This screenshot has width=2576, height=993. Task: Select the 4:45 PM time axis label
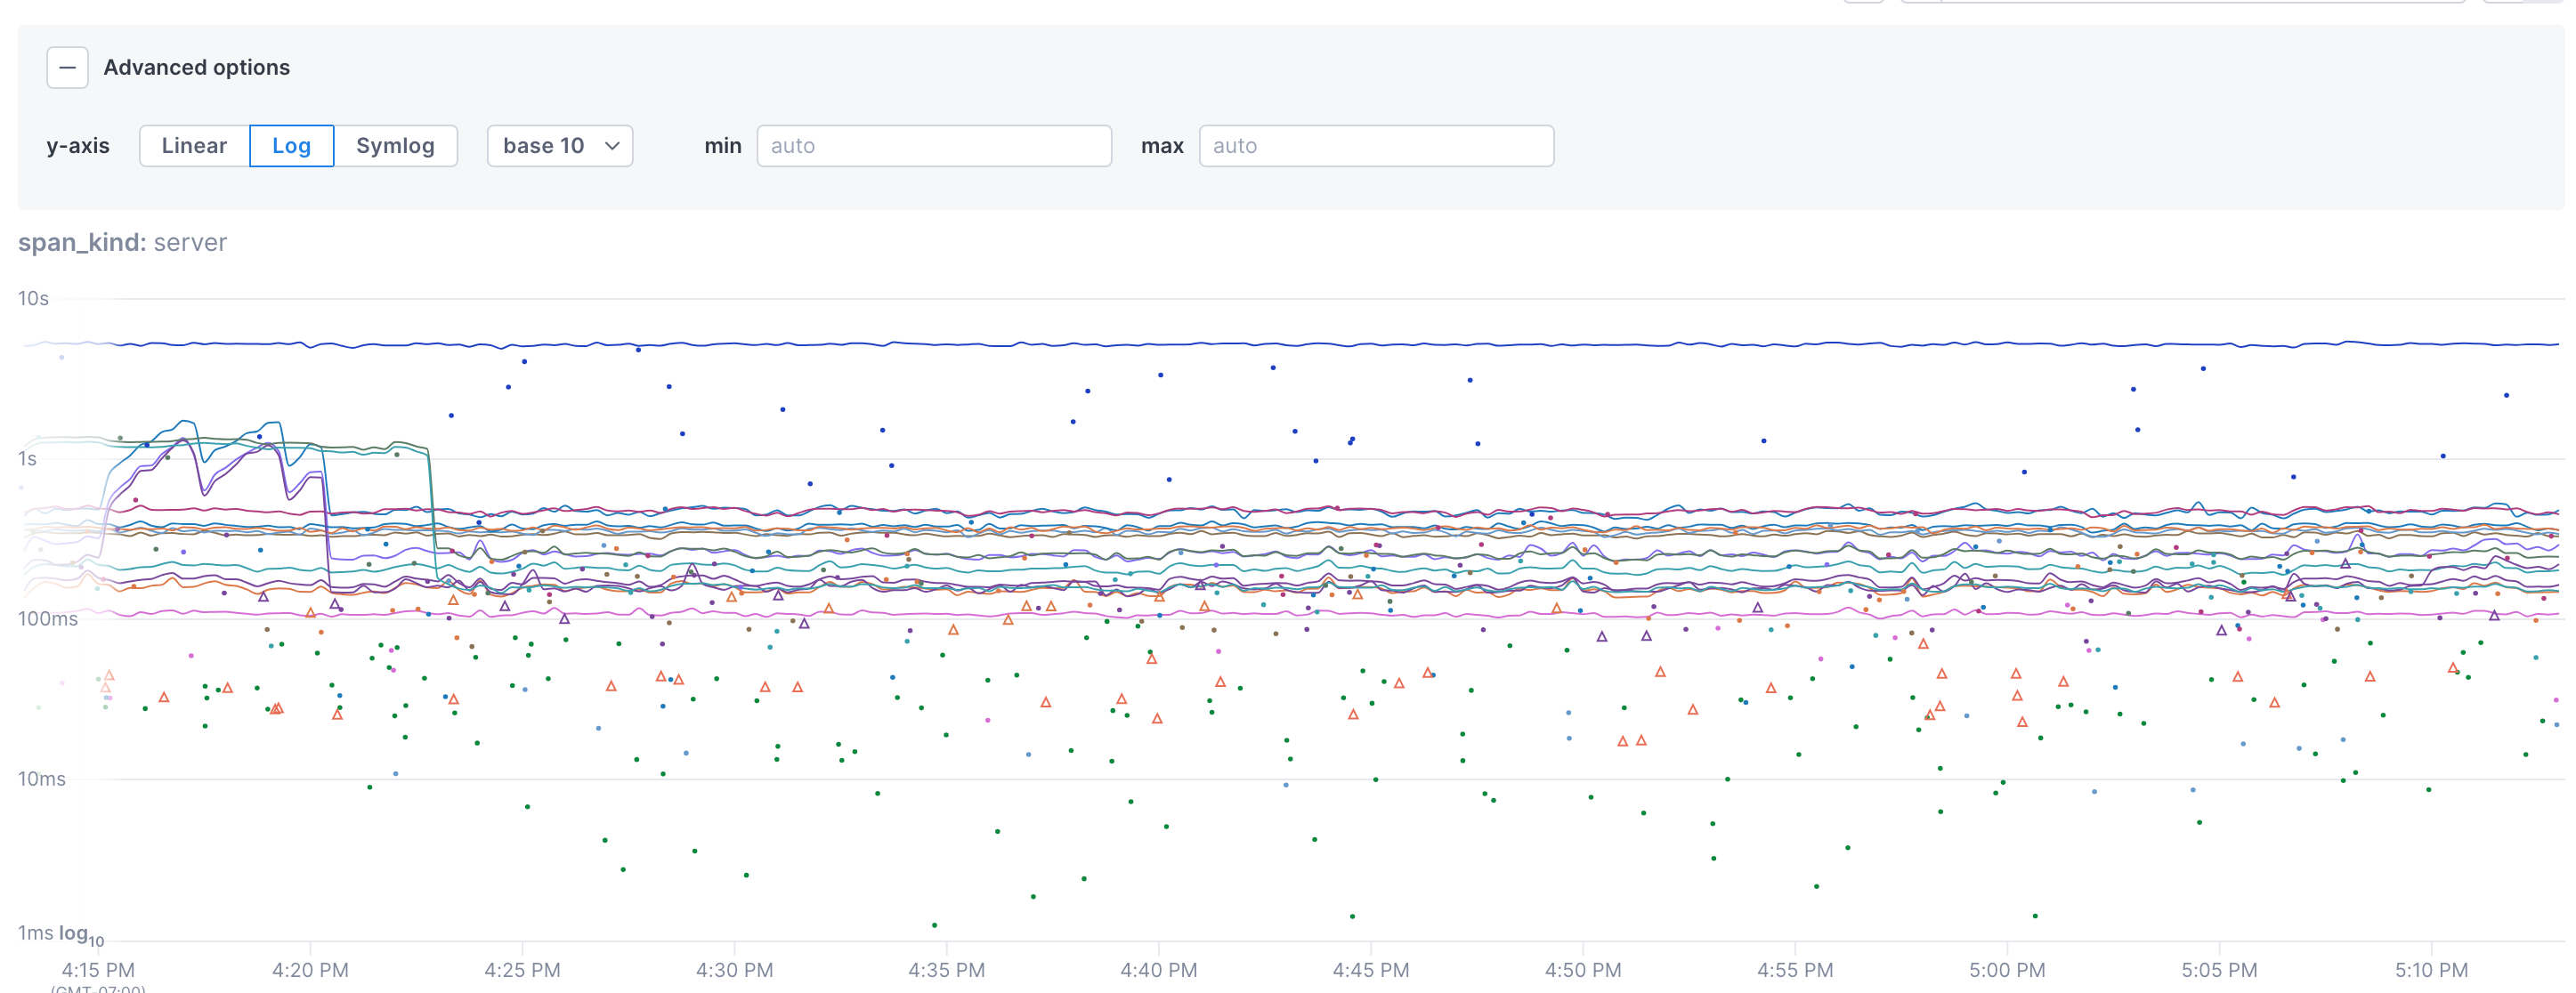pyautogui.click(x=1370, y=970)
